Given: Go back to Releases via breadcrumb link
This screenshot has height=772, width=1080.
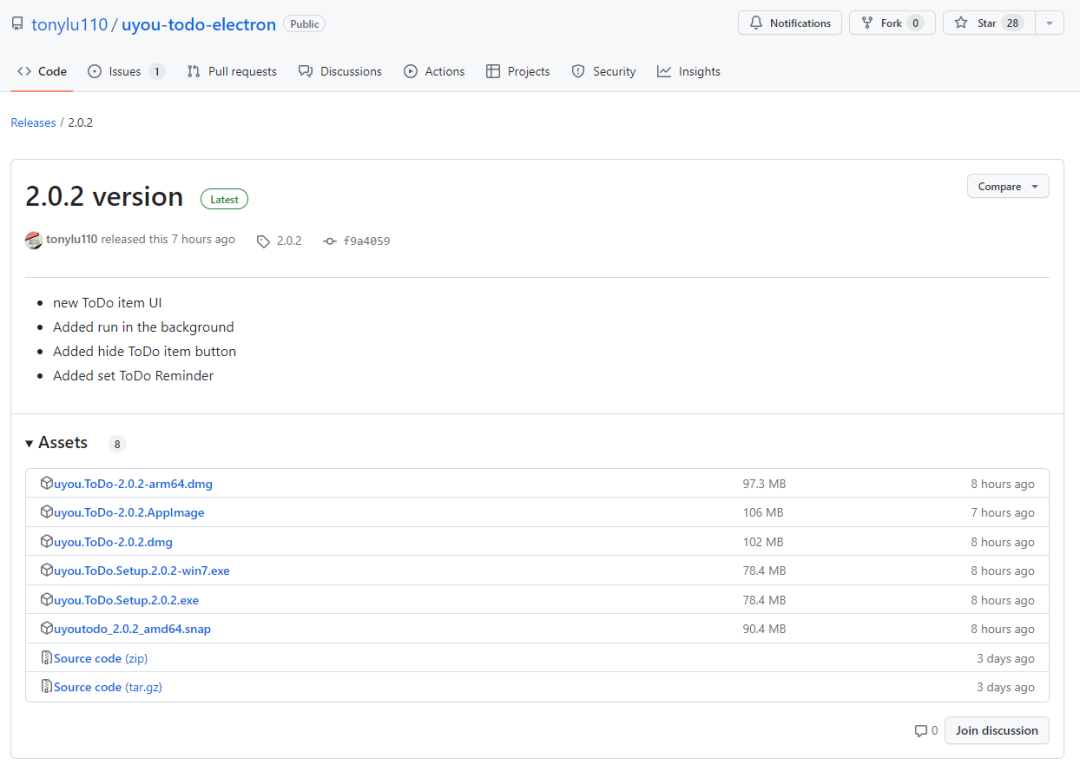Looking at the screenshot, I should click(33, 123).
